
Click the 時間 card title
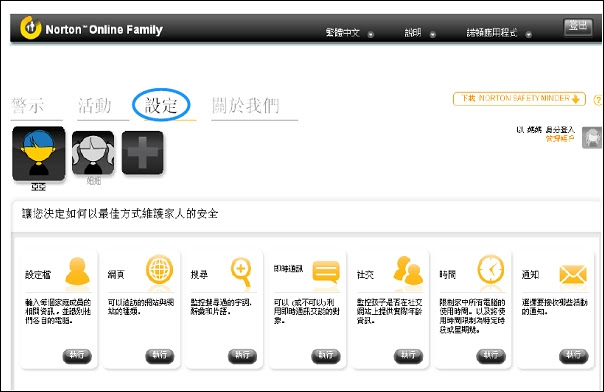pos(448,275)
